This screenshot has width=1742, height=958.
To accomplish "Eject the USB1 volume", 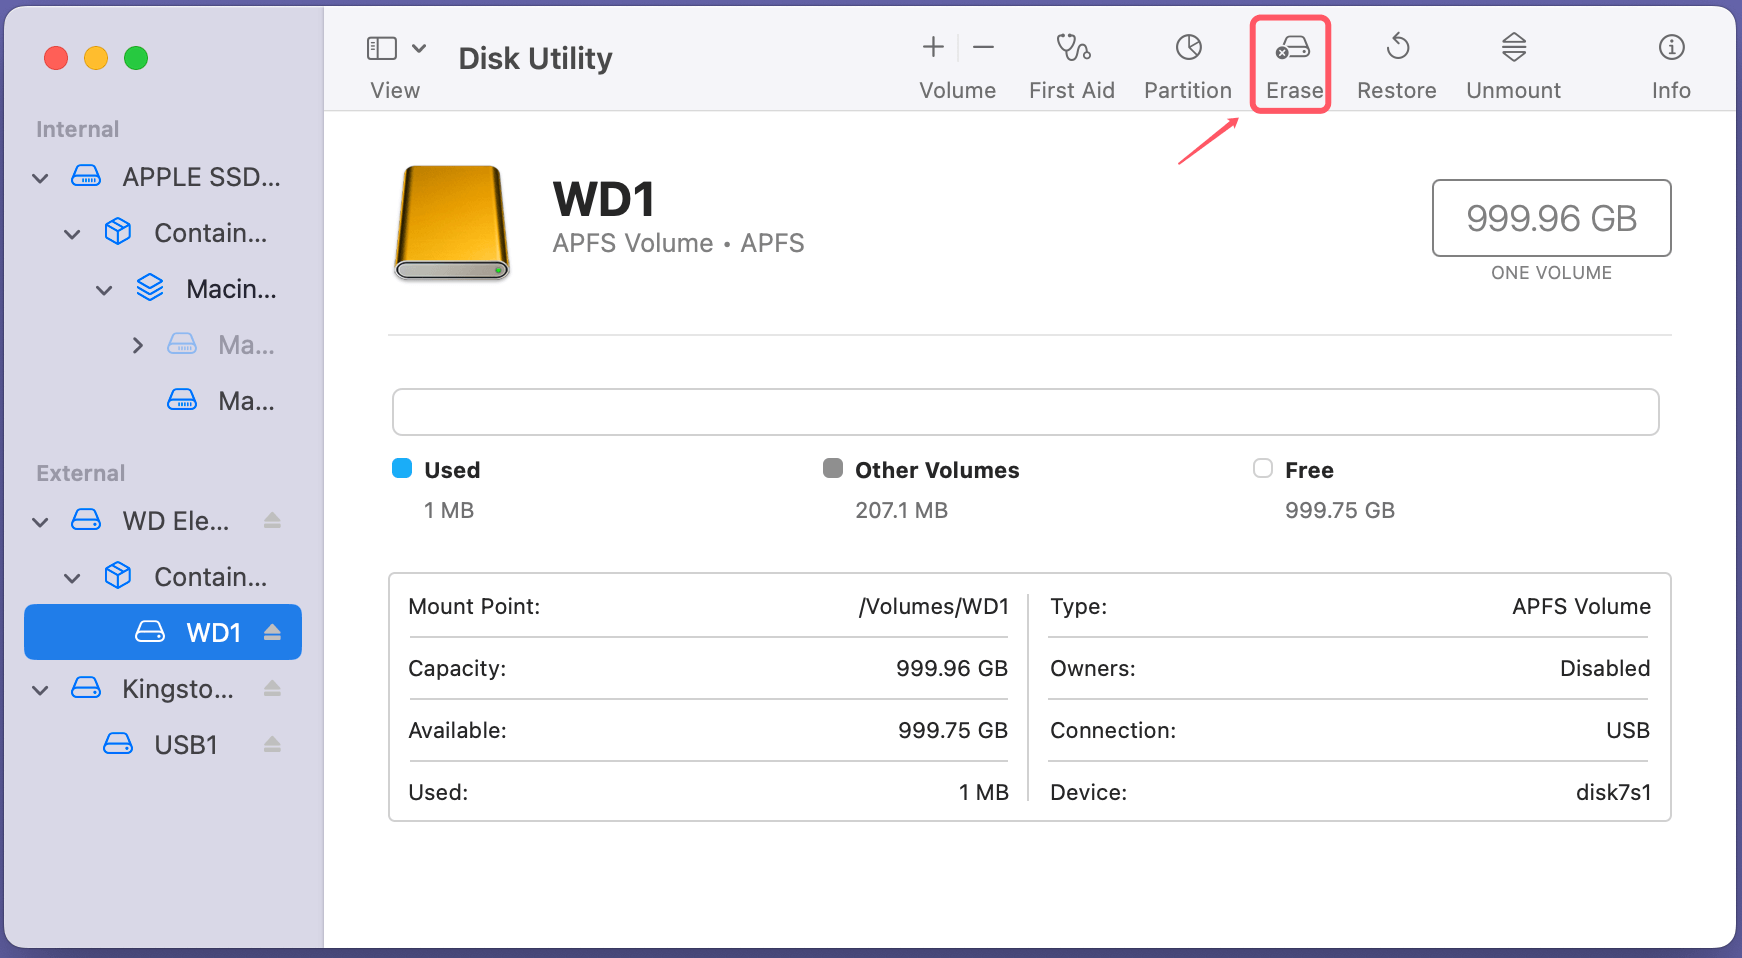I will tap(272, 745).
